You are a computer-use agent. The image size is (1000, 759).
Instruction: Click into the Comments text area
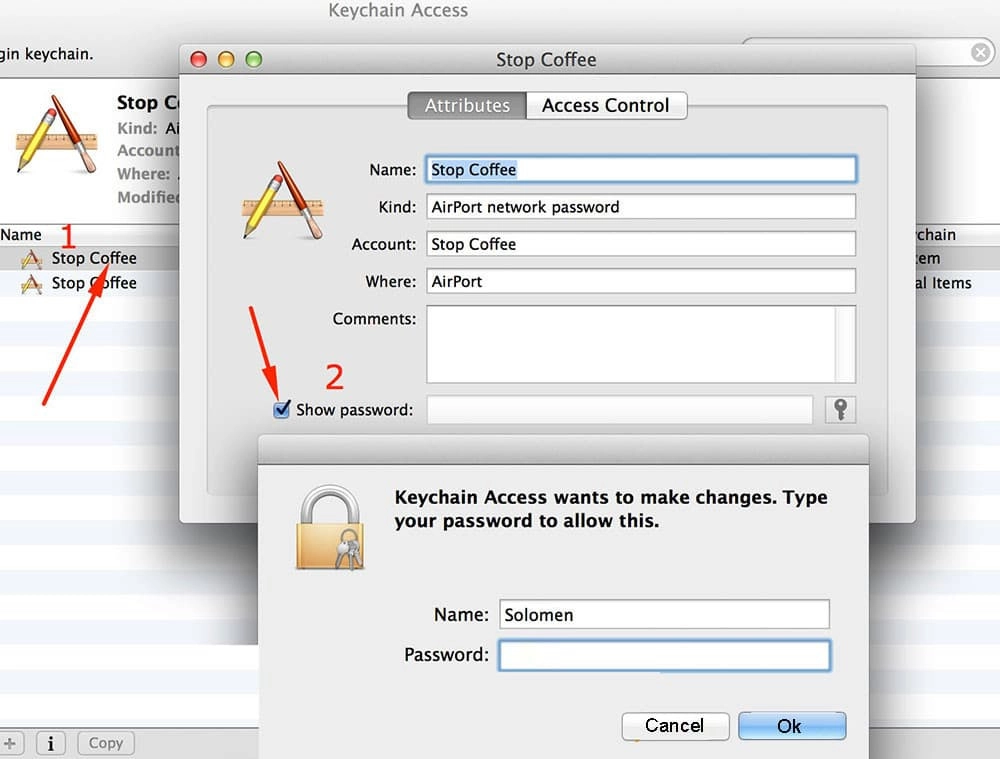[632, 344]
